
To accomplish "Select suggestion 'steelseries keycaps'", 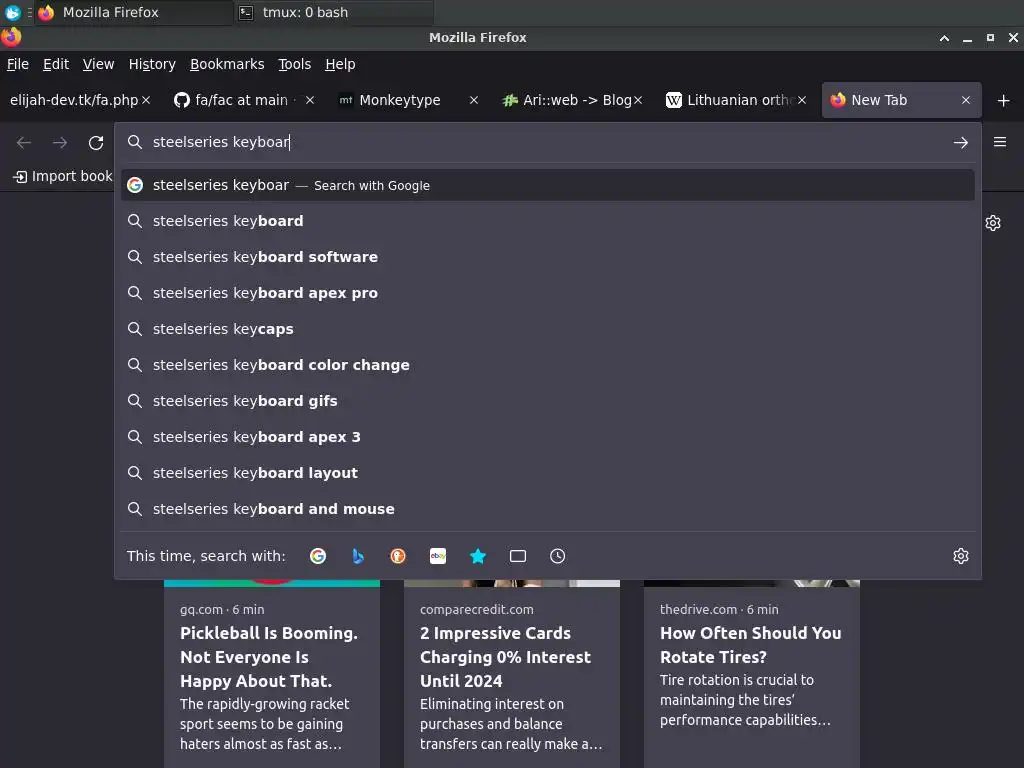I will tap(548, 328).
